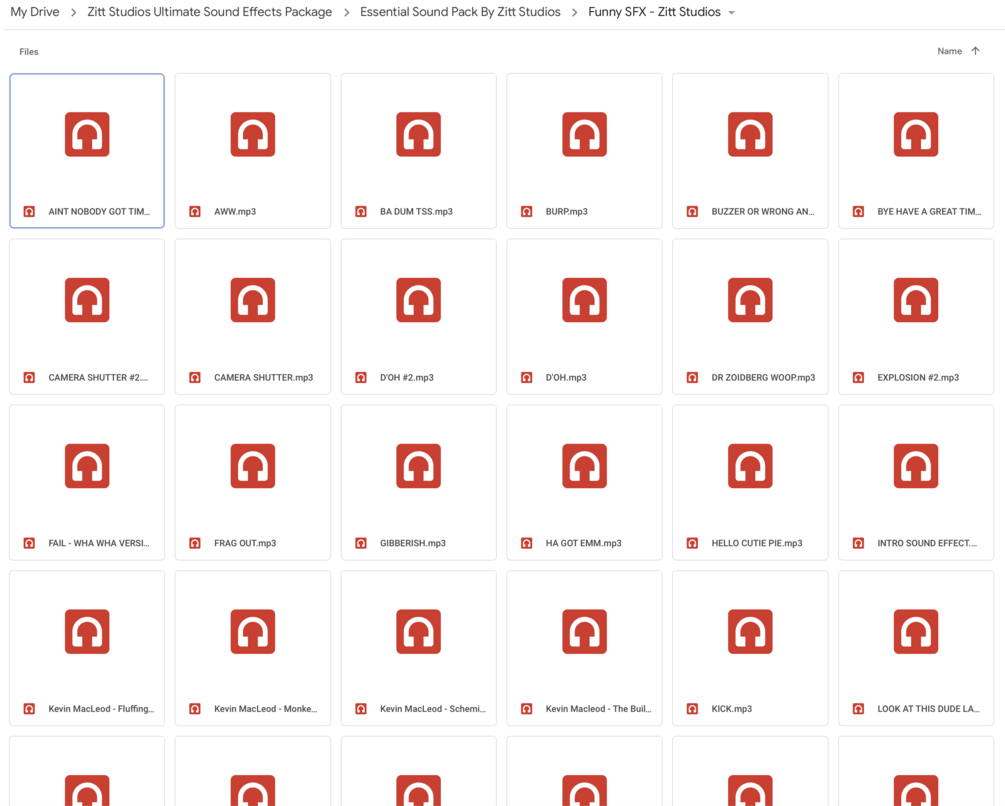This screenshot has width=1005, height=806.
Task: Click the small type icon beside GIBBERISH.mp3
Action: [x=361, y=543]
